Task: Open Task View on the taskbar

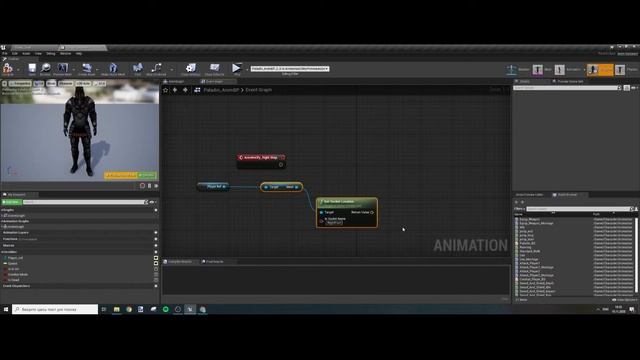Action: [x=104, y=309]
